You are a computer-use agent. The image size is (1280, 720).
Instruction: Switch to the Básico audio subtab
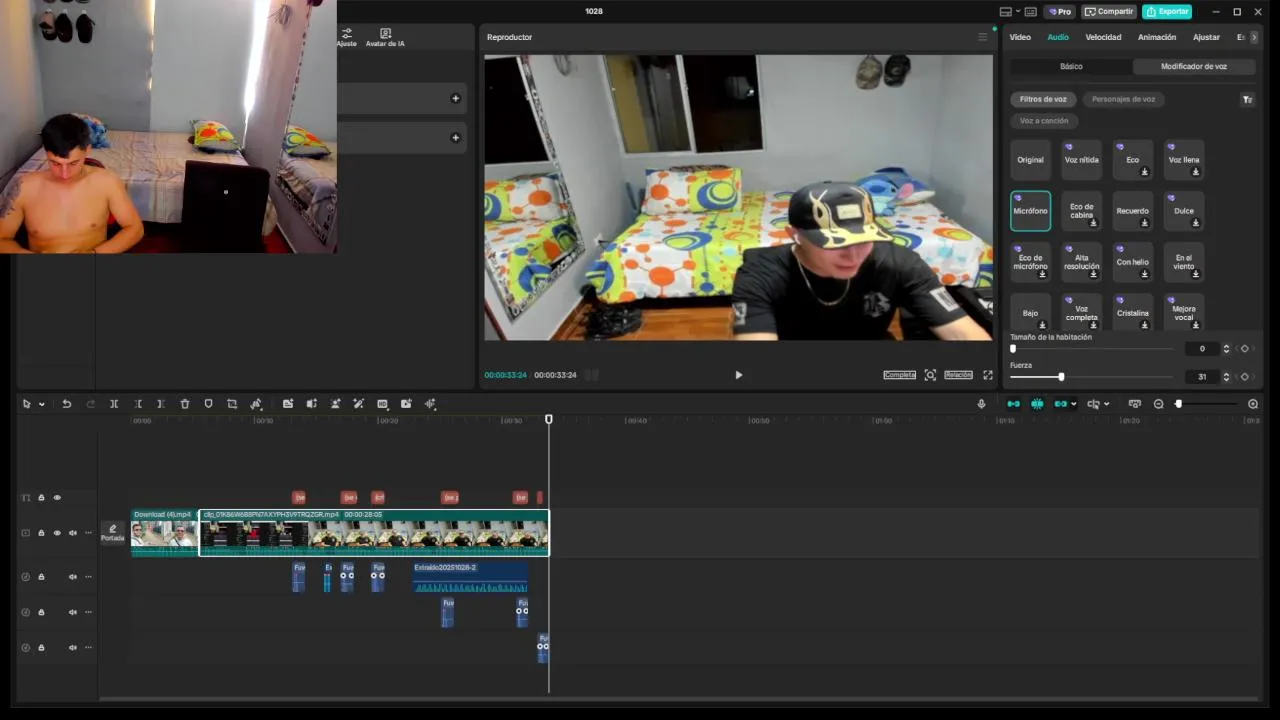click(1071, 66)
